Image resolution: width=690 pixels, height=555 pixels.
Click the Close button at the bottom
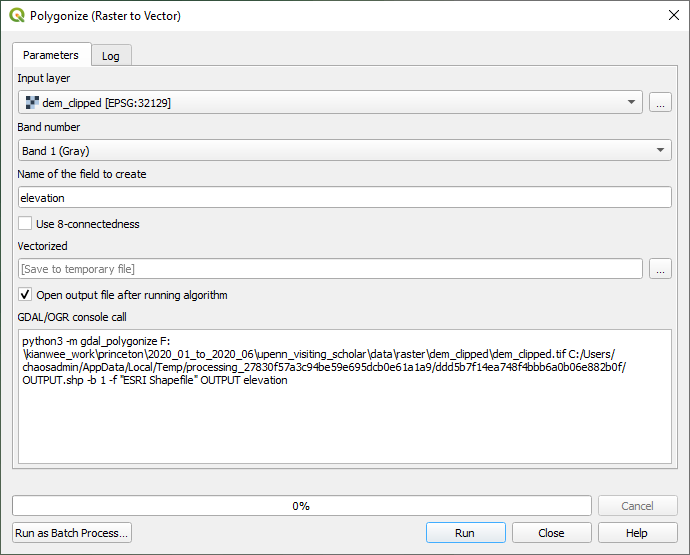551,533
